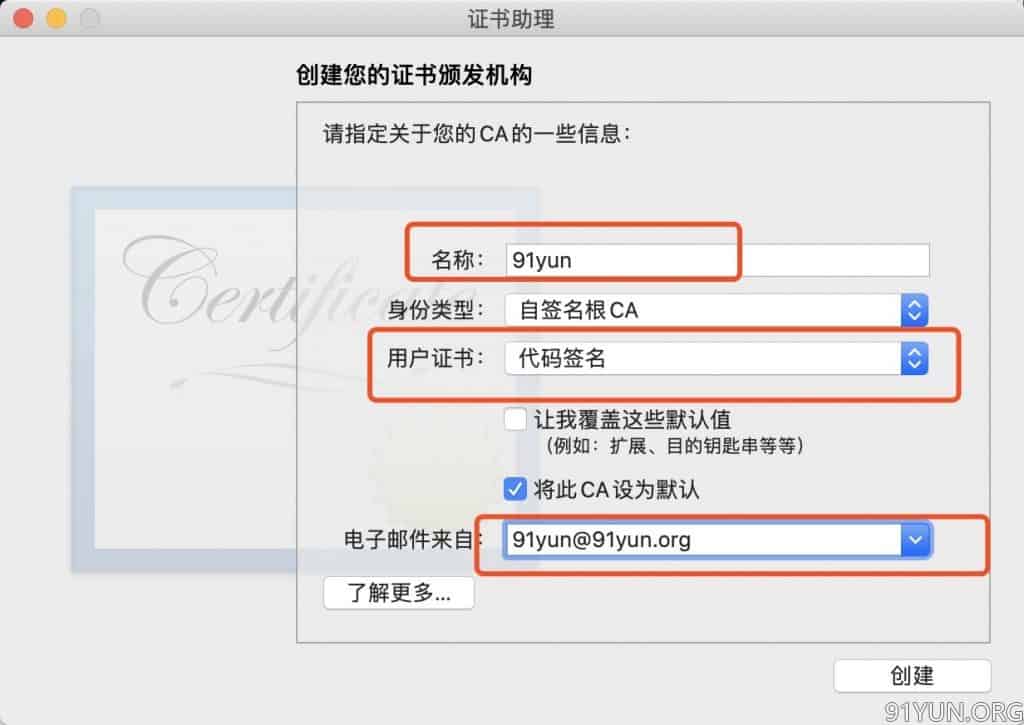The width and height of the screenshot is (1024, 725).
Task: Click the greyed-out zoom window button
Action: [90, 18]
